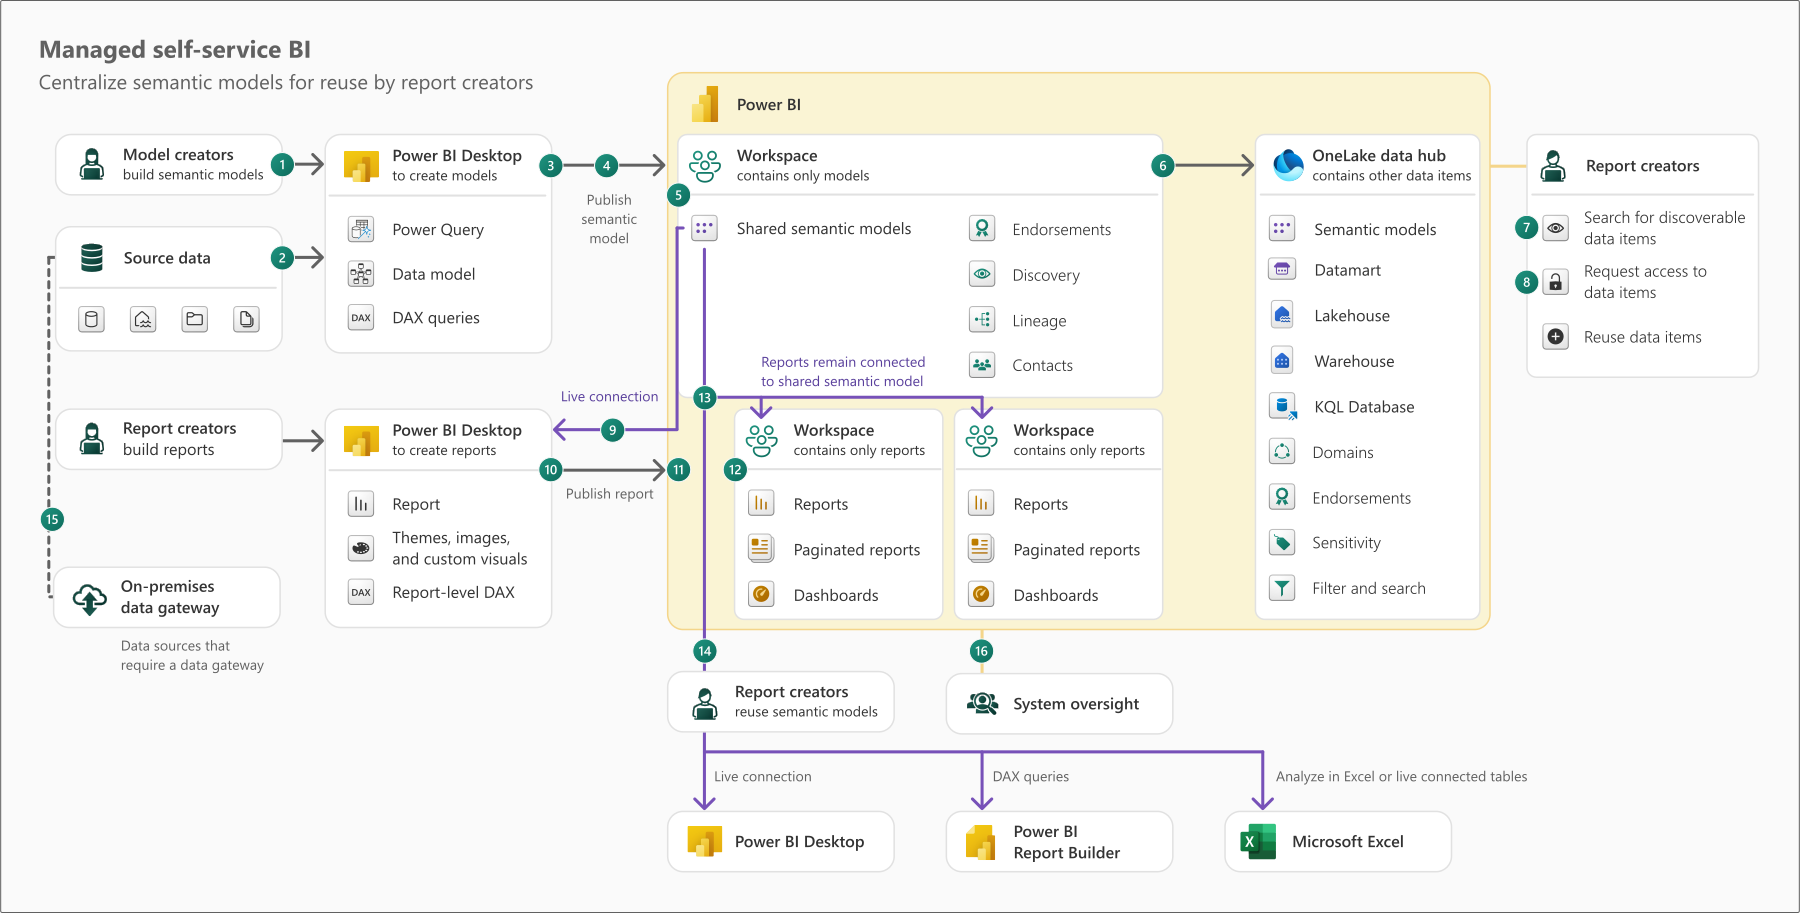The height and width of the screenshot is (913, 1800).
Task: Click the Semantic models icon in OneLake hub
Action: coord(1282,228)
